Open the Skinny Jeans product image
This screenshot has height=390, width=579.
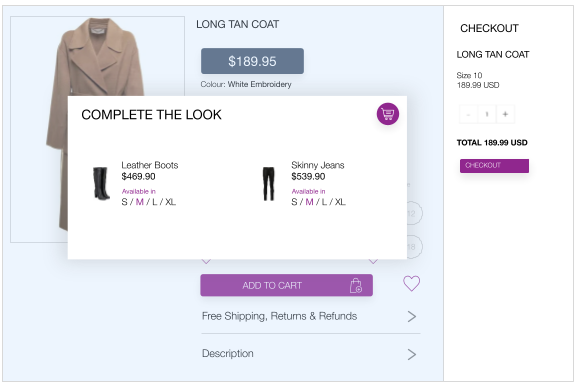point(268,184)
